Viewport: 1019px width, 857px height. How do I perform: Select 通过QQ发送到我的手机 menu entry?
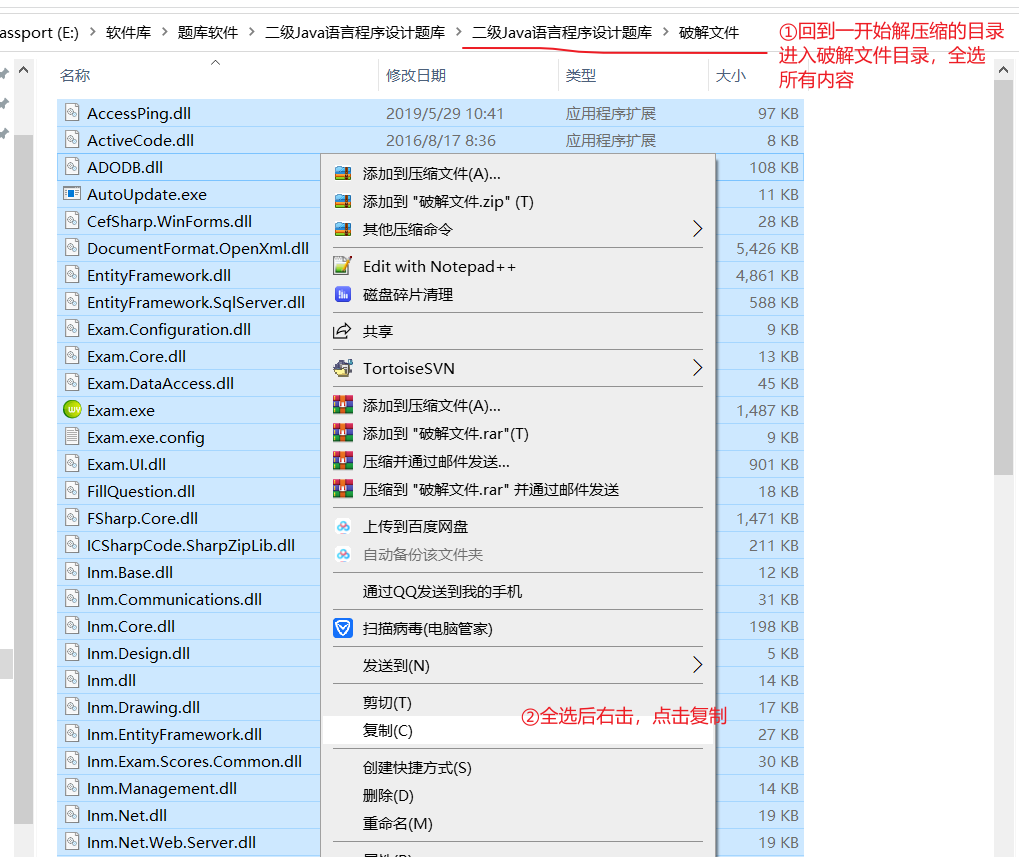tap(518, 591)
